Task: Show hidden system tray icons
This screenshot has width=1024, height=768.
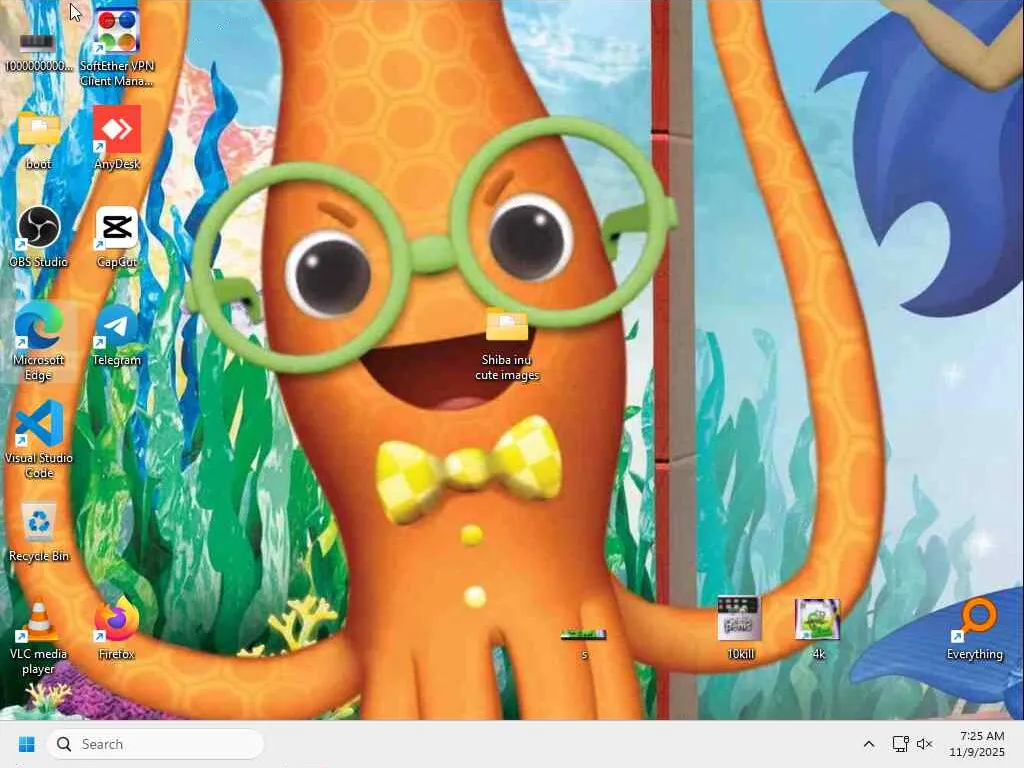Action: 869,744
